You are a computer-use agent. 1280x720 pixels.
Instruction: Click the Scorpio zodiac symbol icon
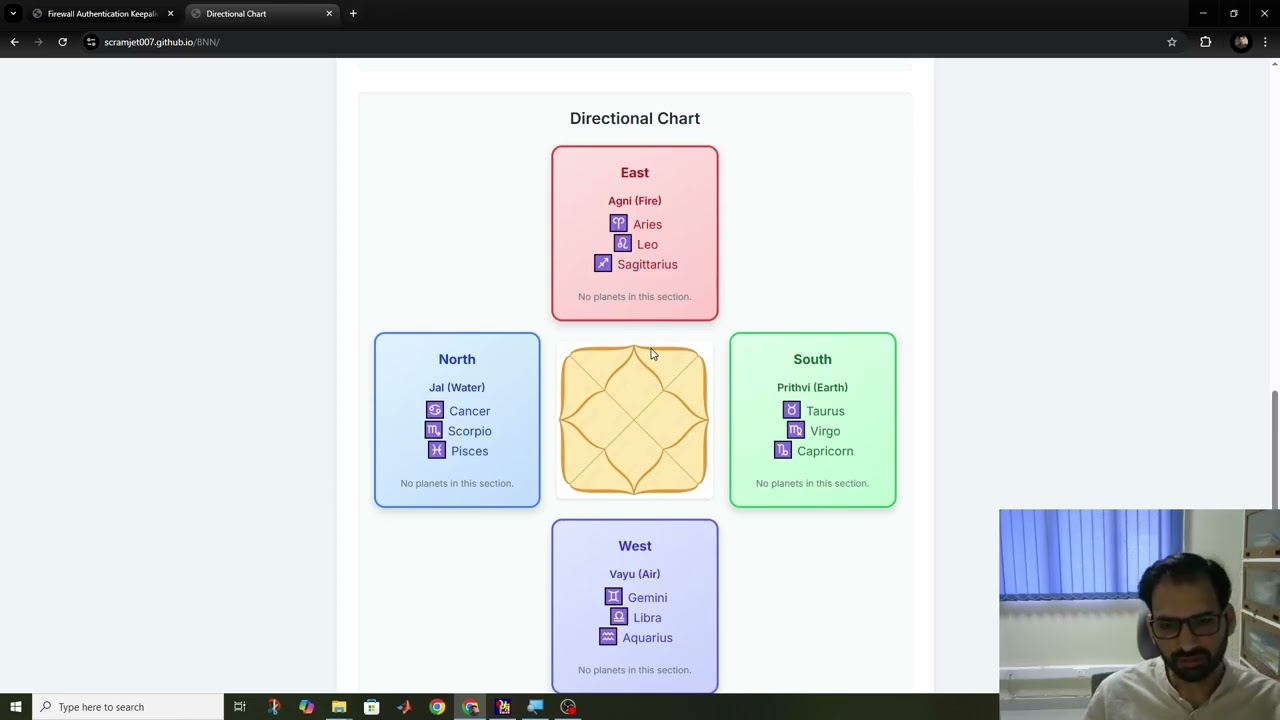click(434, 431)
